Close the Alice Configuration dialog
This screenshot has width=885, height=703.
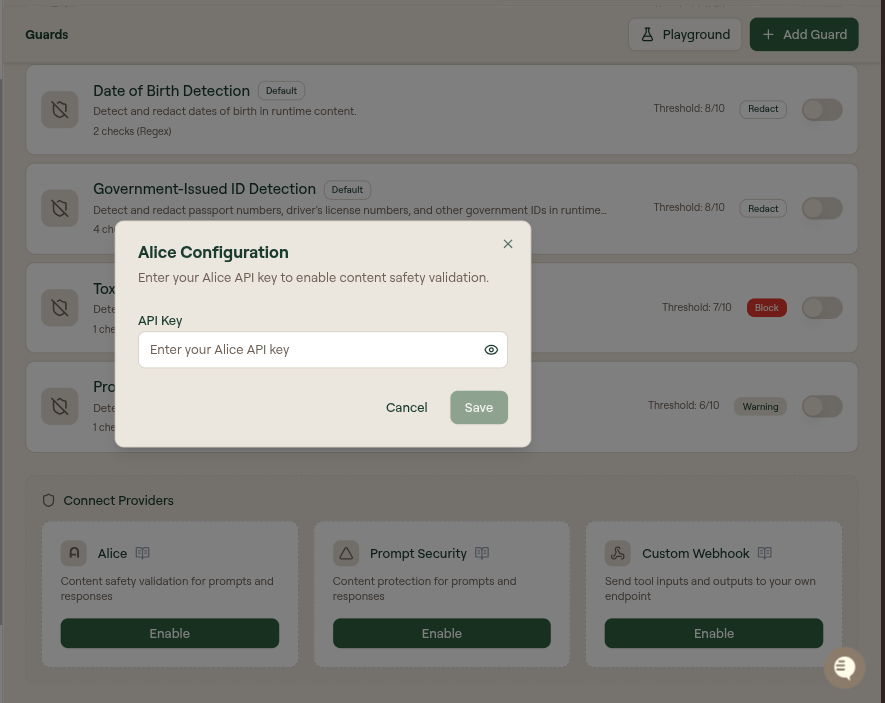508,244
